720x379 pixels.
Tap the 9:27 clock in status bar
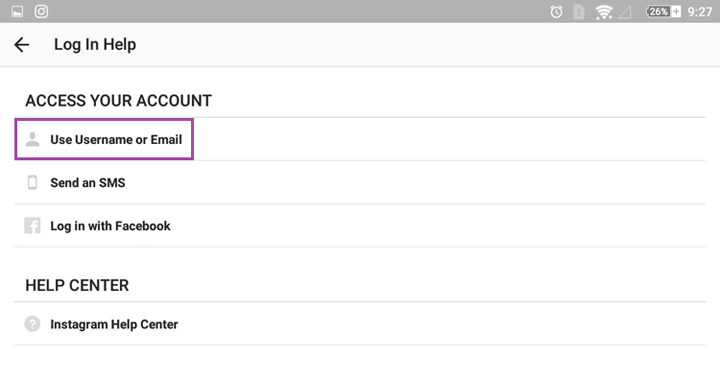point(700,11)
